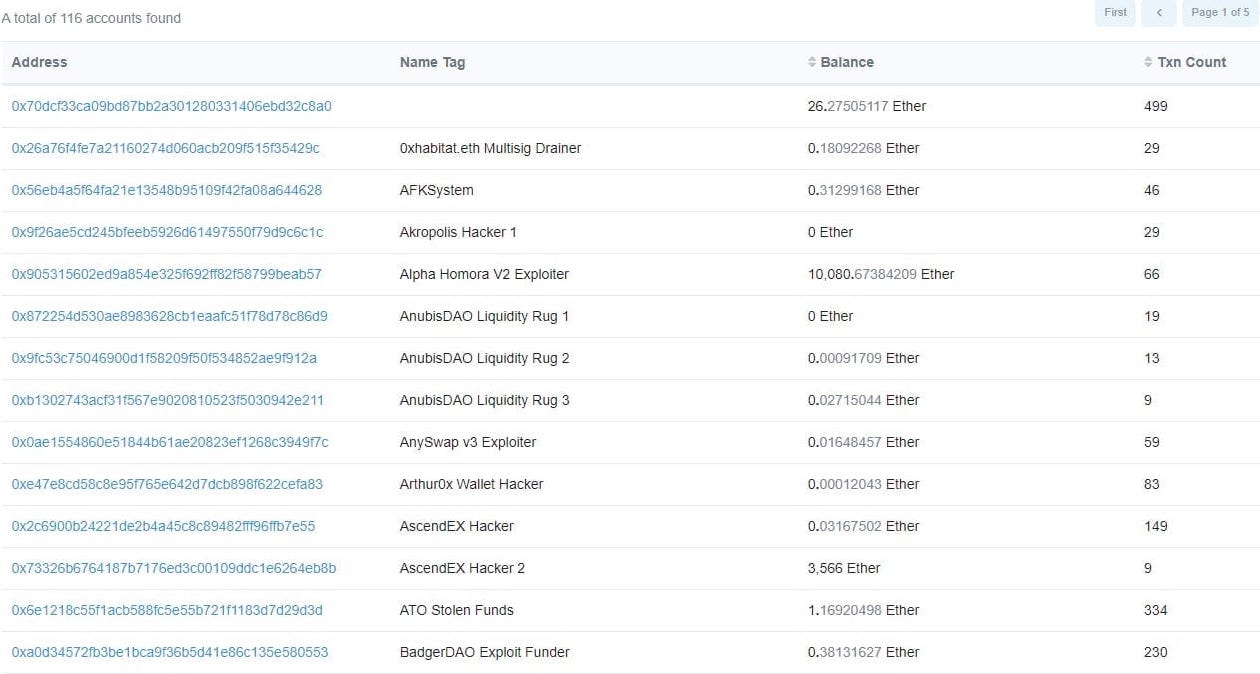Image resolution: width=1260 pixels, height=674 pixels.
Task: Open AnubisDAO Liquidity Rug 2 address
Action: click(164, 358)
